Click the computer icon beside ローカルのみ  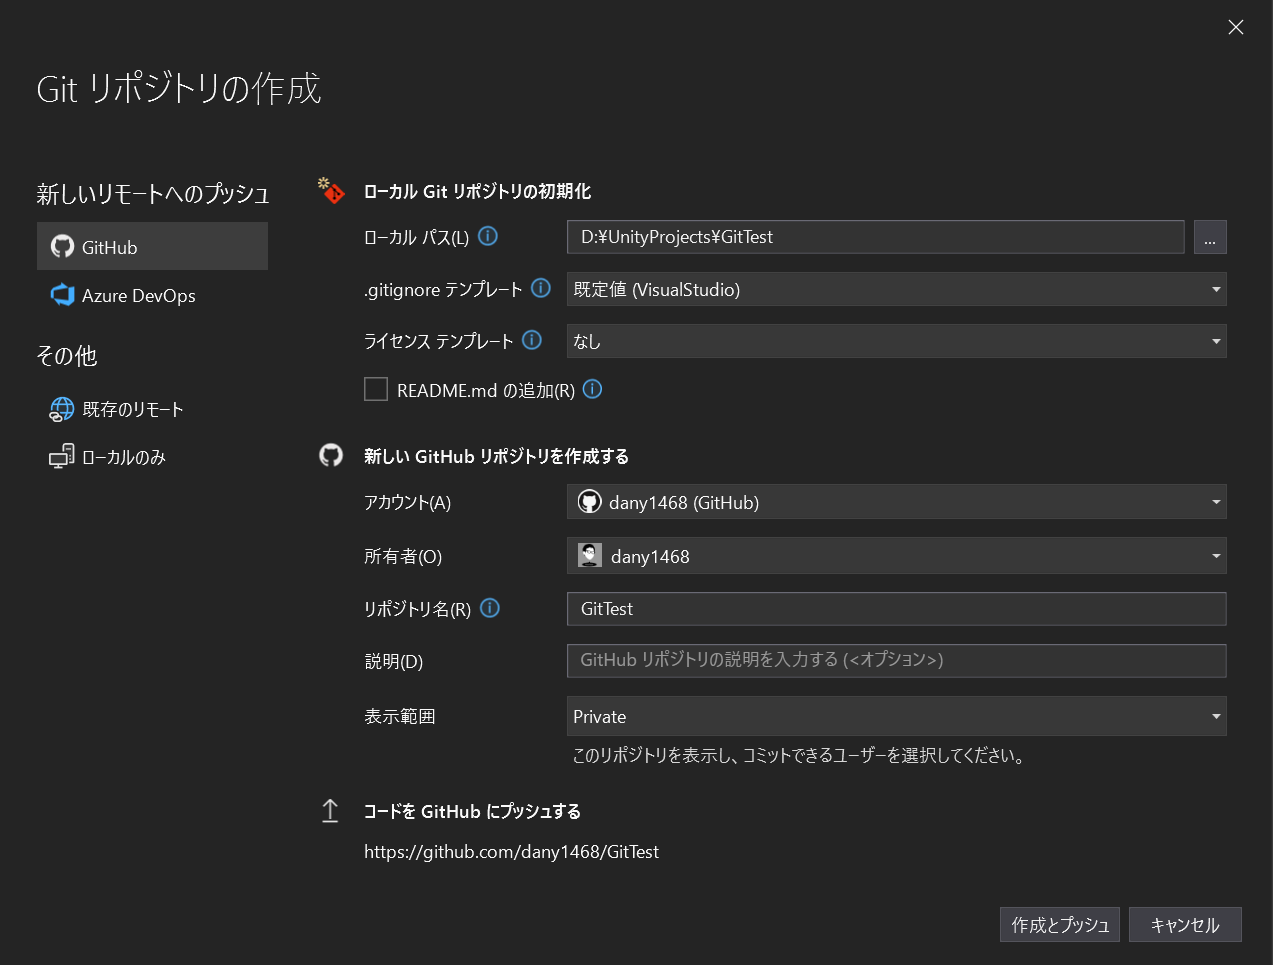(62, 457)
